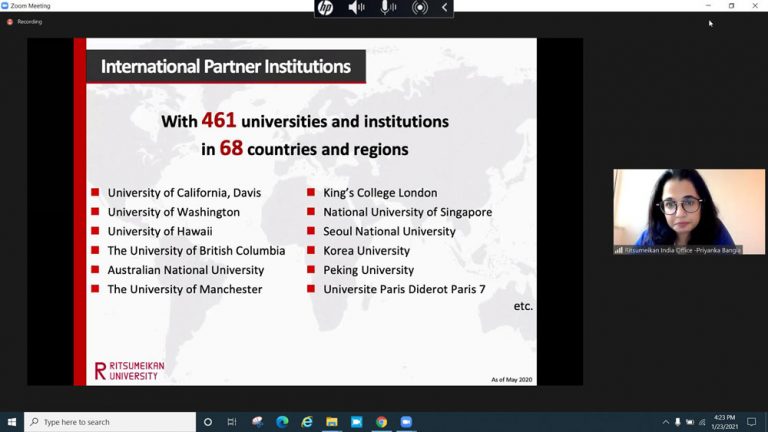Open network settings from the tray
This screenshot has height=432, width=768.
coord(702,422)
